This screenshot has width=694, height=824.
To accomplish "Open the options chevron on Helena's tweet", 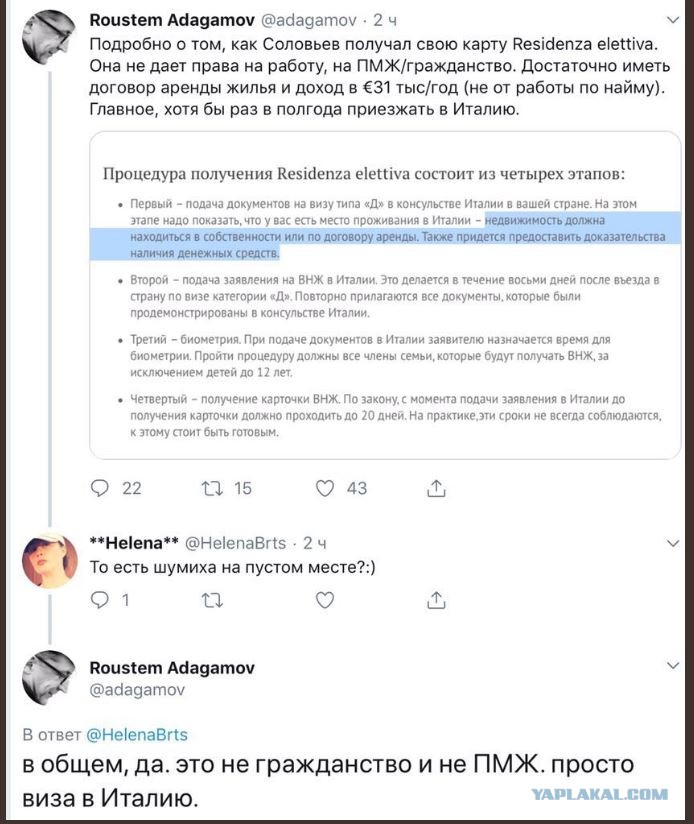I will (672, 543).
